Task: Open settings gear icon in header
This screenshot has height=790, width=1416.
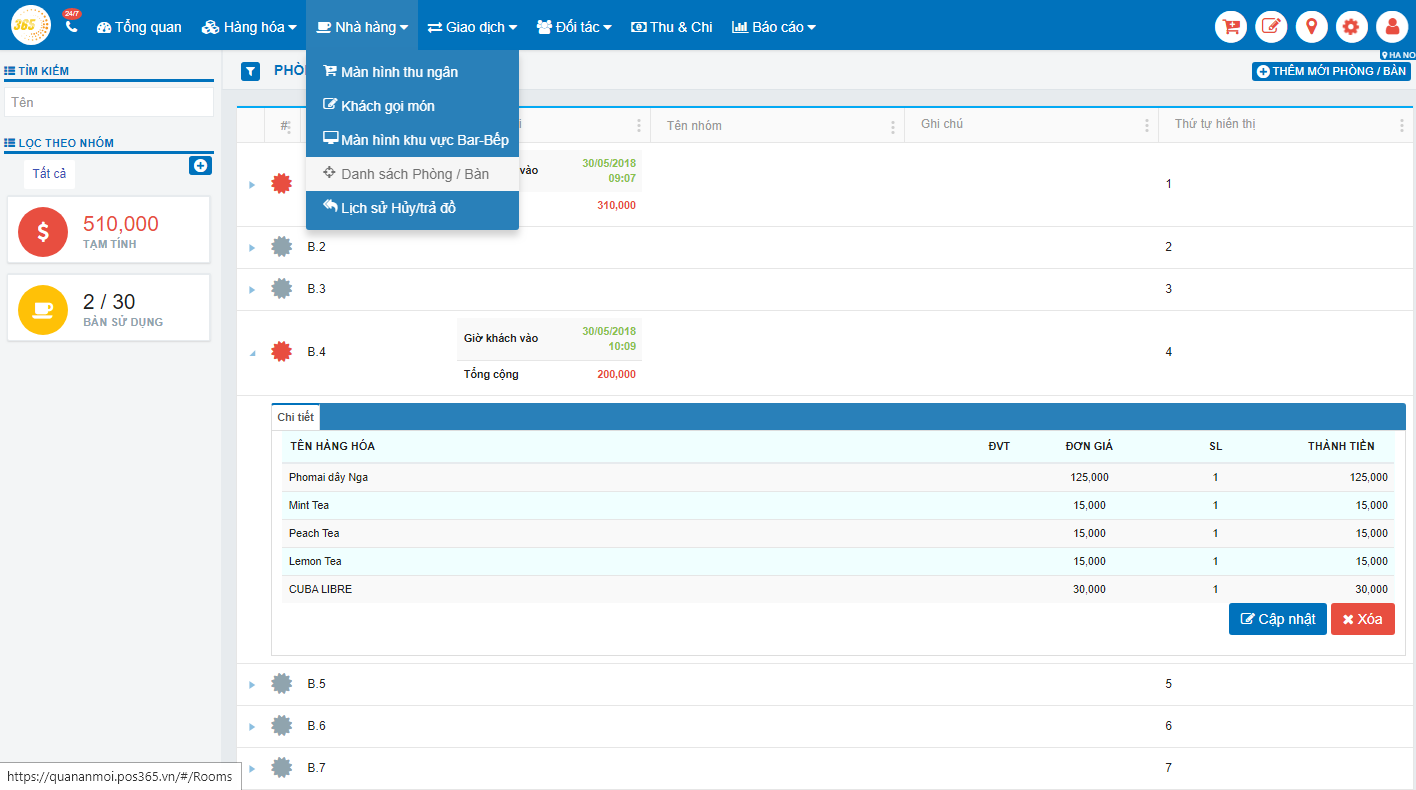Action: [1351, 26]
